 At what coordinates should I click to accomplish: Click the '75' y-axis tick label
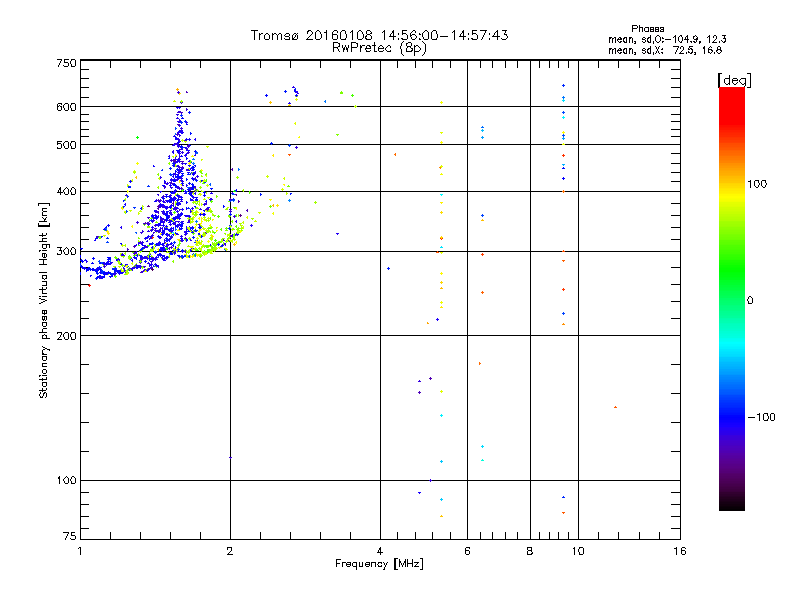[70, 536]
